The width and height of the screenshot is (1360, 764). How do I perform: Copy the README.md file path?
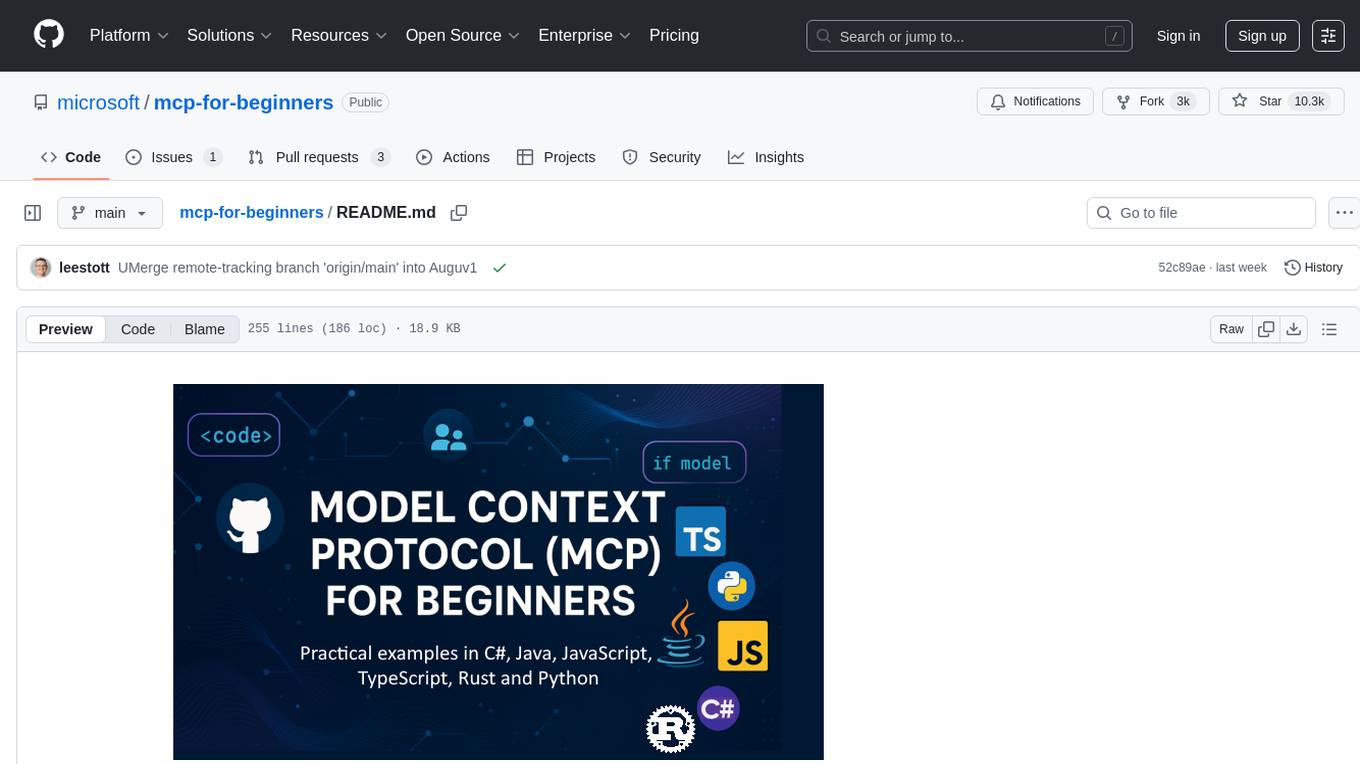[x=459, y=213]
